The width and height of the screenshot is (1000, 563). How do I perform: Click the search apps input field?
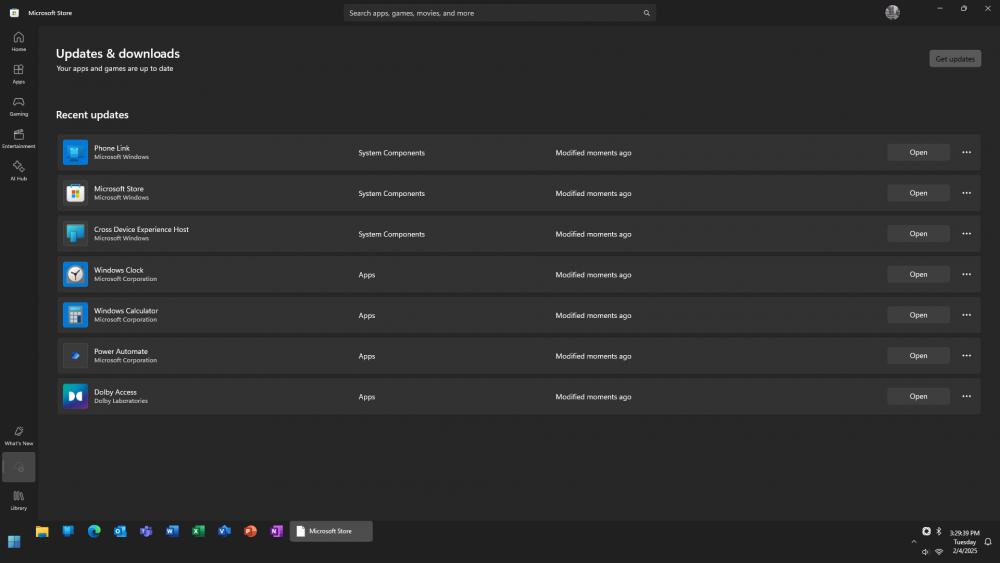(490, 13)
